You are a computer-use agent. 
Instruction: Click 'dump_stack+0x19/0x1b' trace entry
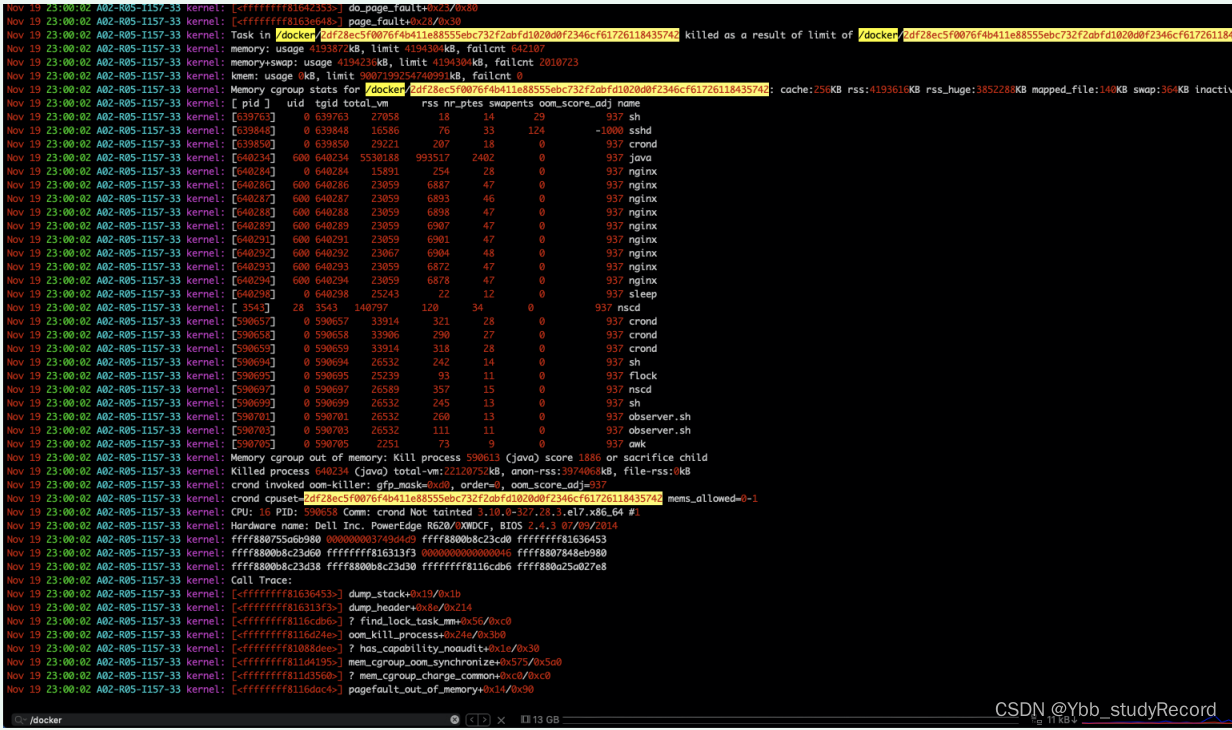[x=405, y=594]
